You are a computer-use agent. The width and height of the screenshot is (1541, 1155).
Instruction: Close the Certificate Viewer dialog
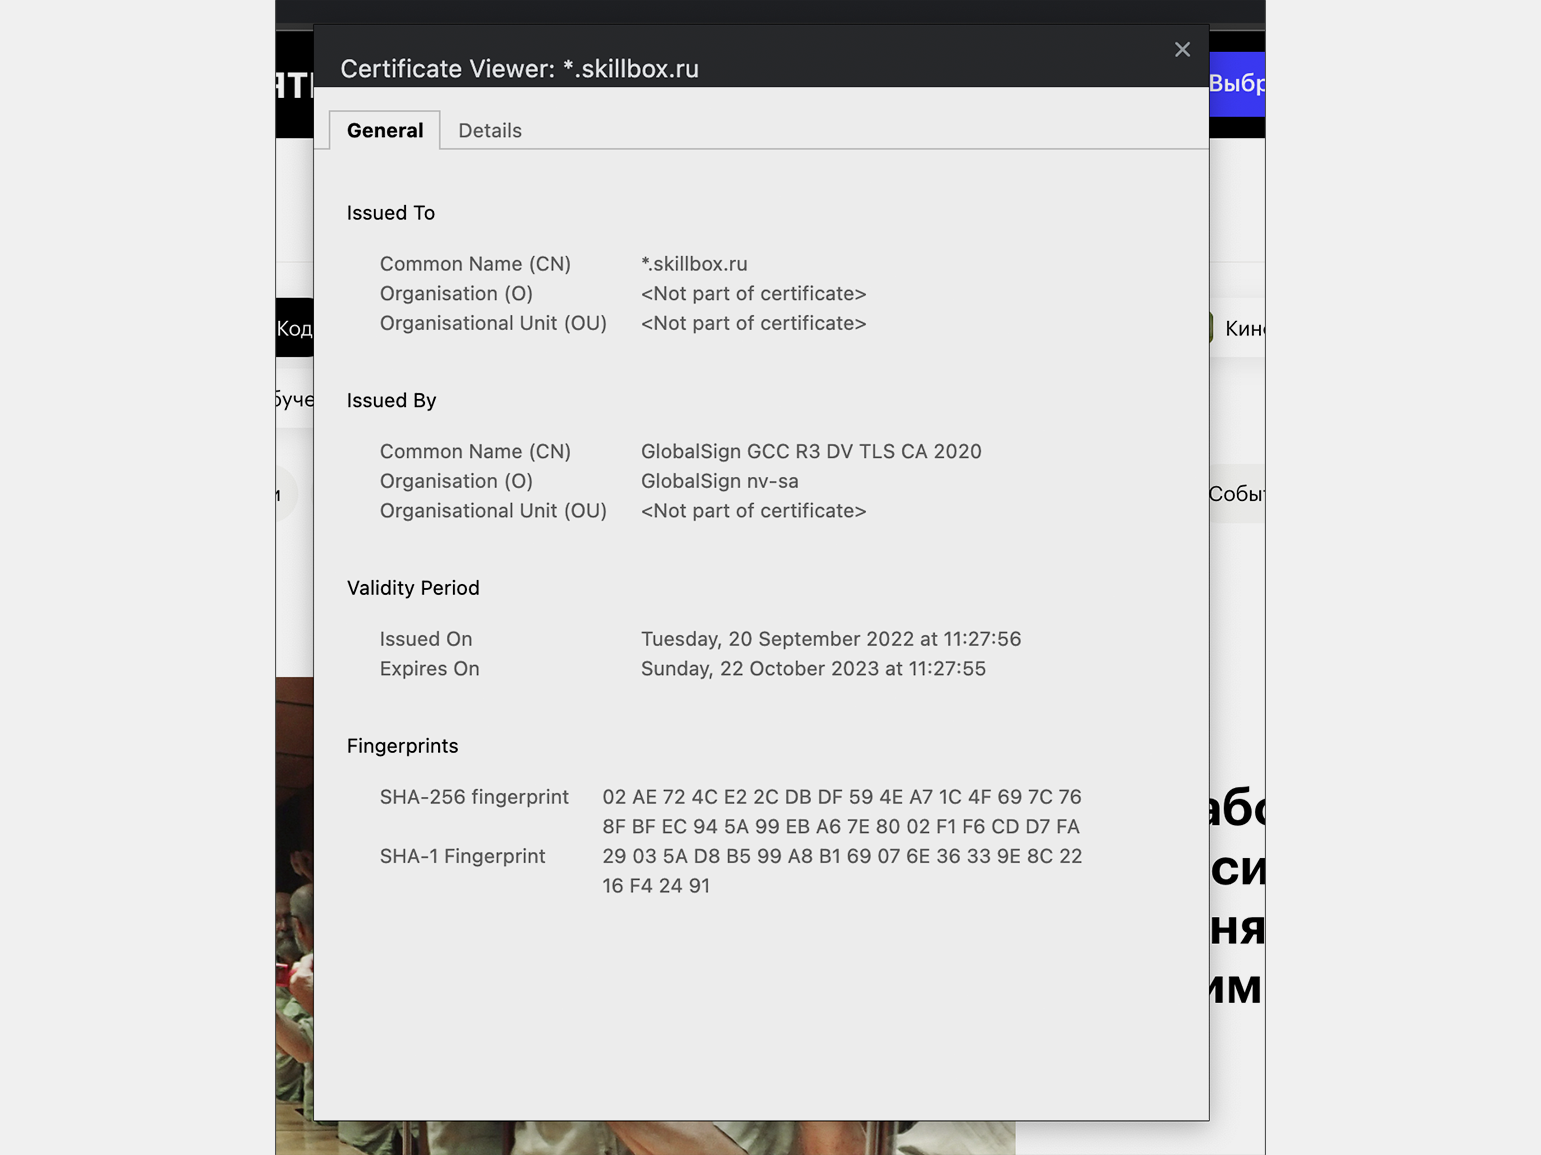tap(1182, 49)
